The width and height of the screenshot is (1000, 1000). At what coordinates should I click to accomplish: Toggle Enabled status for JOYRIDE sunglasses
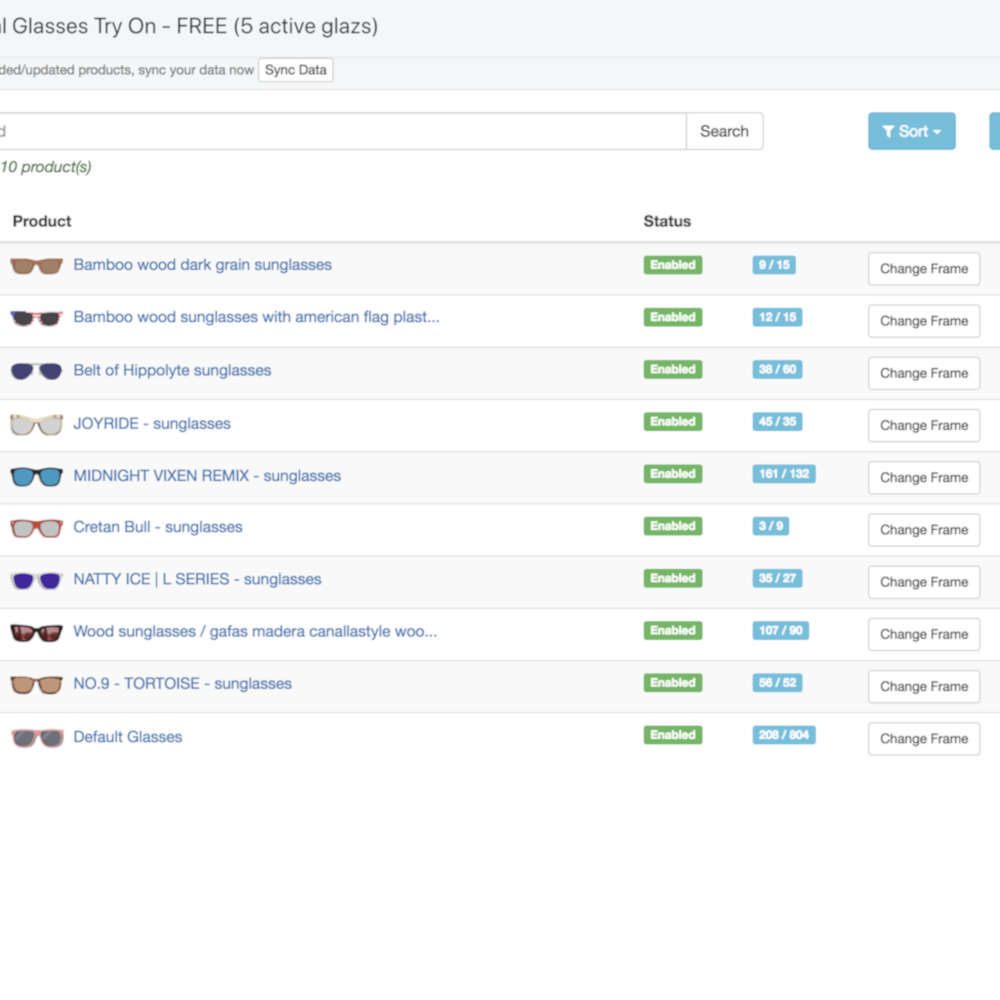point(672,422)
